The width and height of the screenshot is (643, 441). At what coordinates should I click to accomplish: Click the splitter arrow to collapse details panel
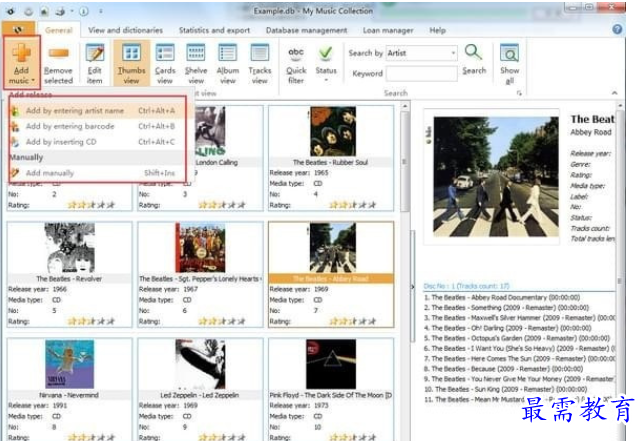click(x=413, y=287)
